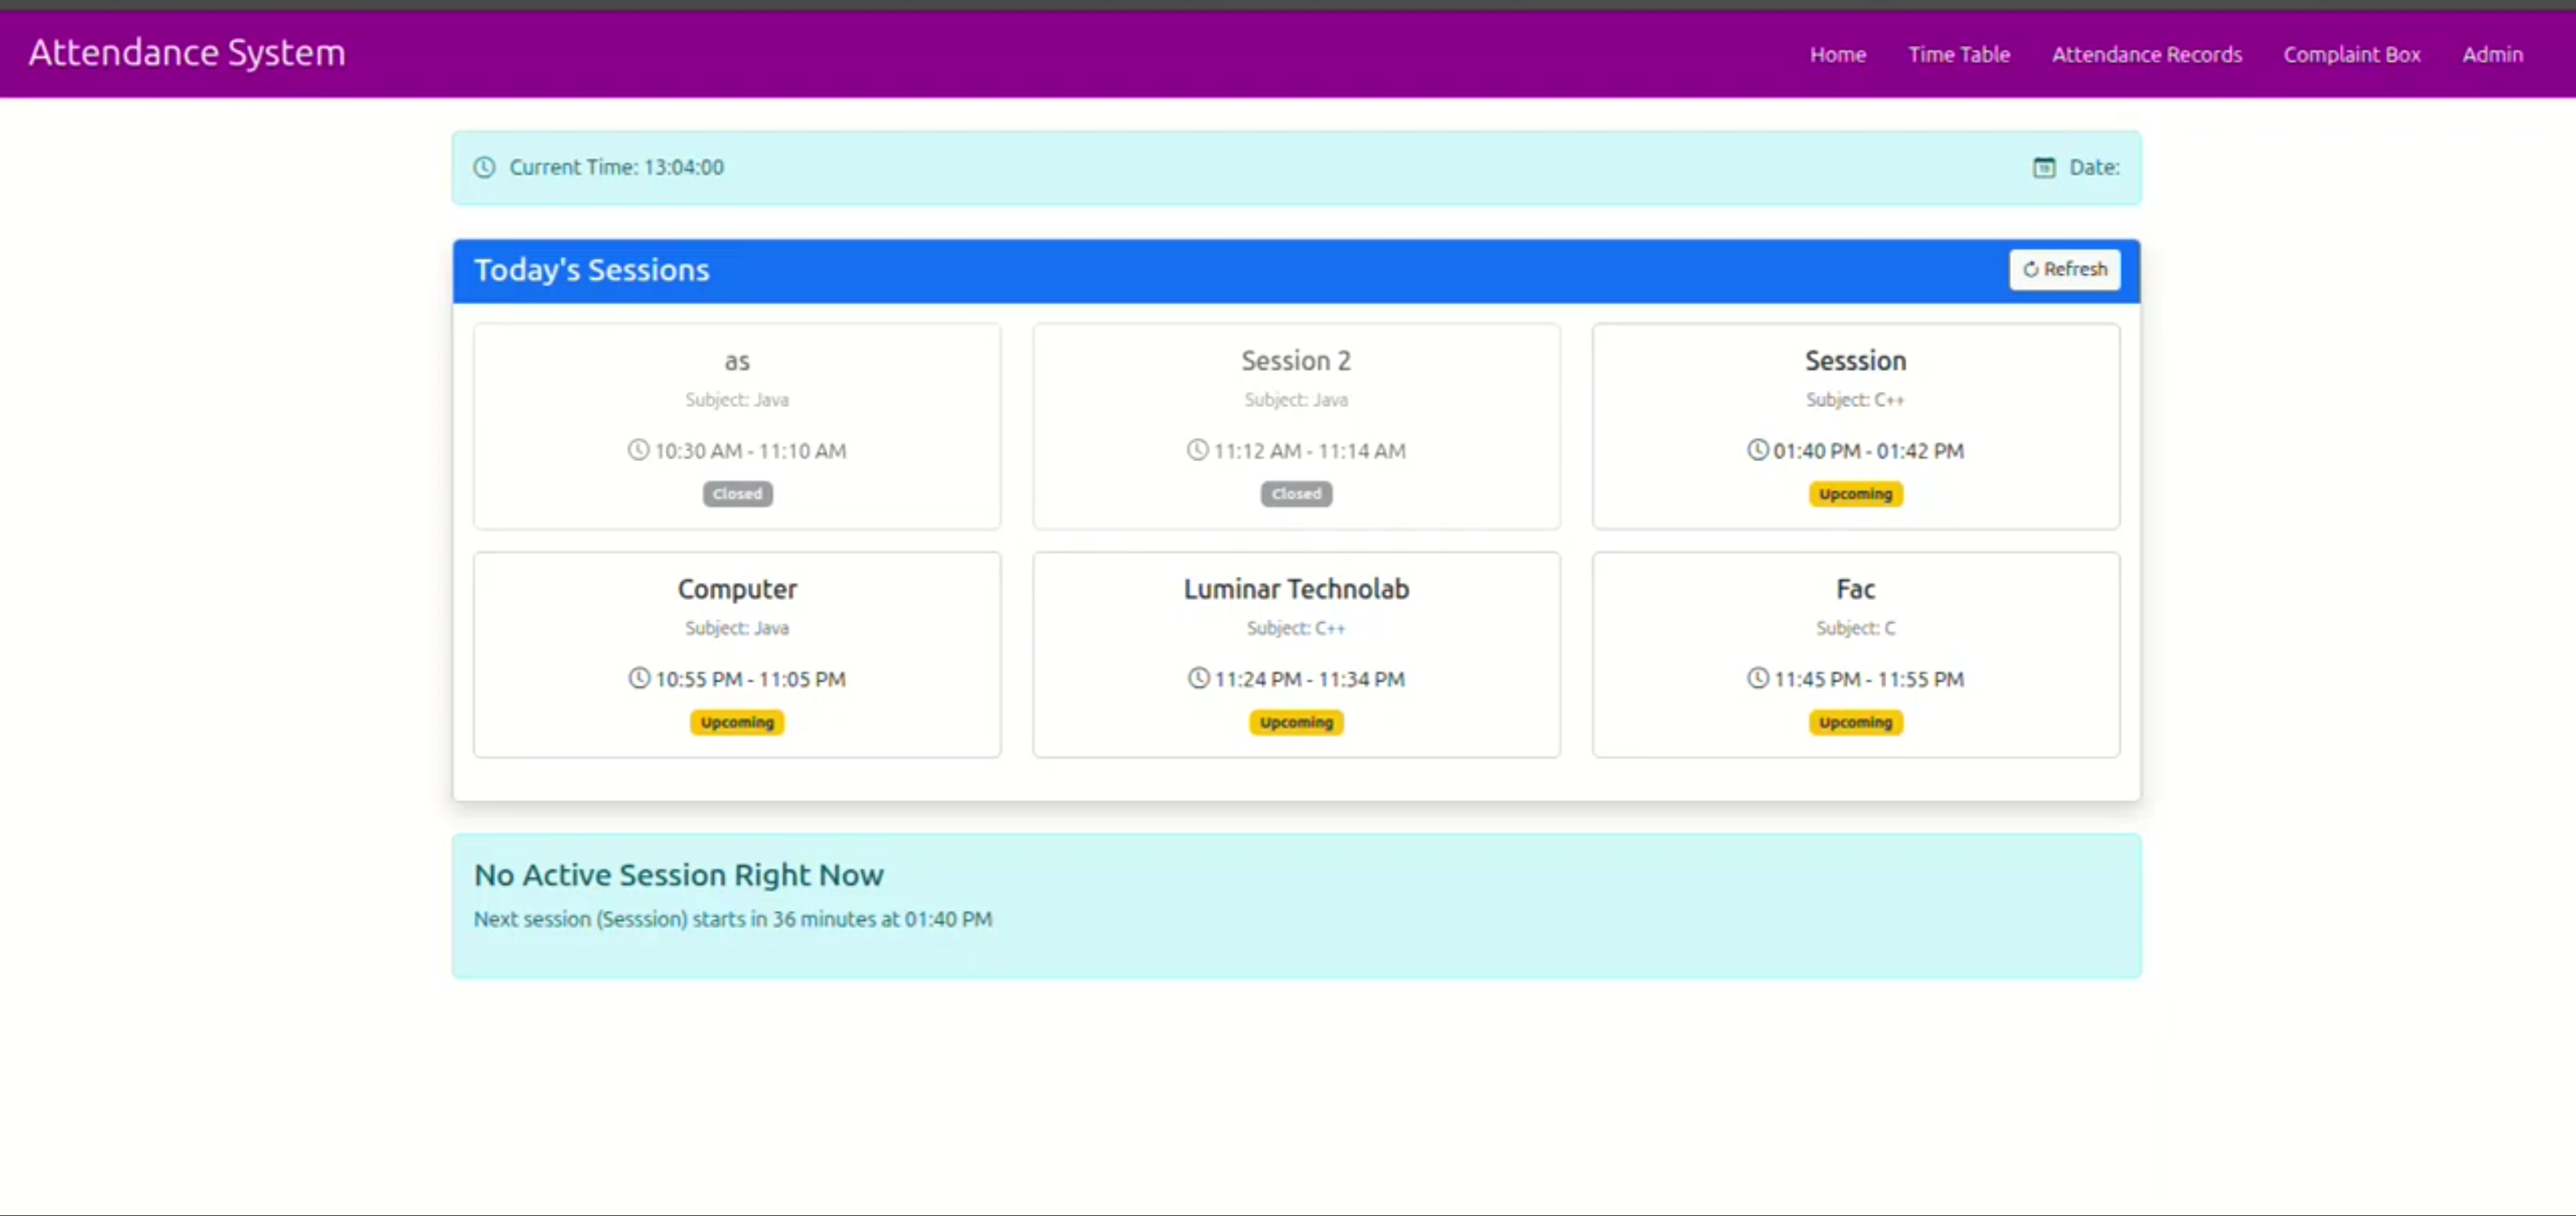Click Subject: Java on Computer card
The width and height of the screenshot is (2576, 1216).
point(737,628)
